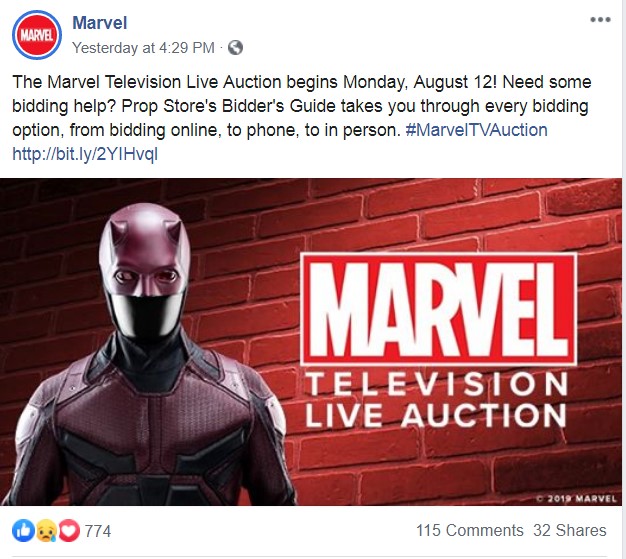
Task: View the 774 reactions count
Action: (x=98, y=531)
